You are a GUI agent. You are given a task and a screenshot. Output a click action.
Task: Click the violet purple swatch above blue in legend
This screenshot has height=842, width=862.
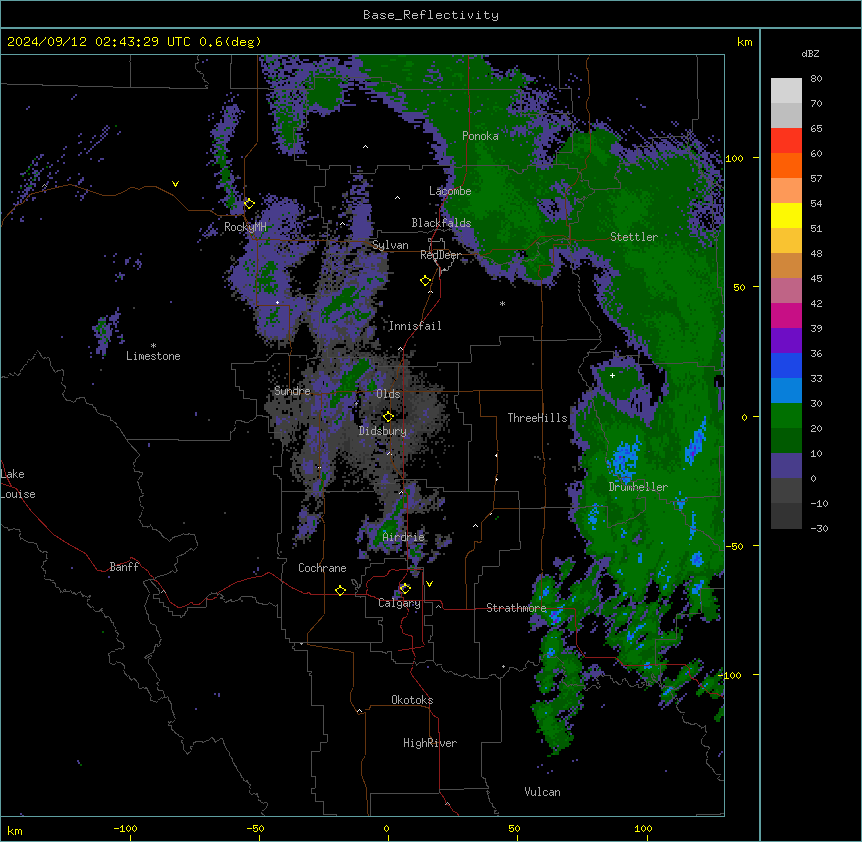786,340
